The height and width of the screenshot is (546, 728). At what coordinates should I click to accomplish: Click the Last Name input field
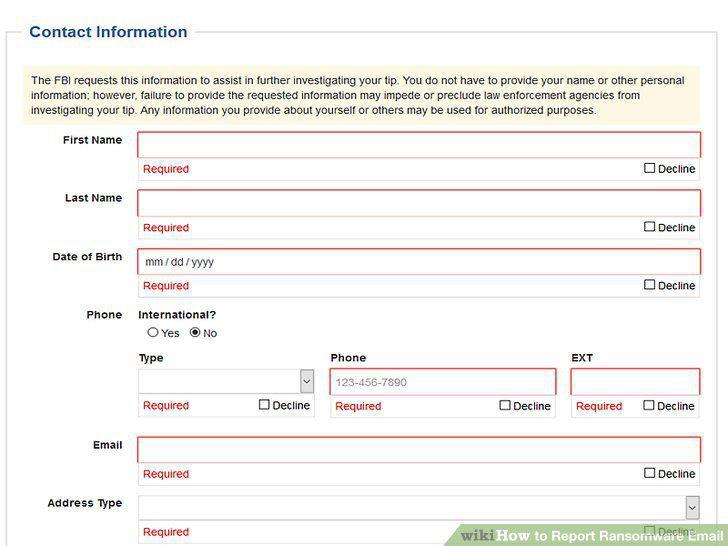click(419, 203)
